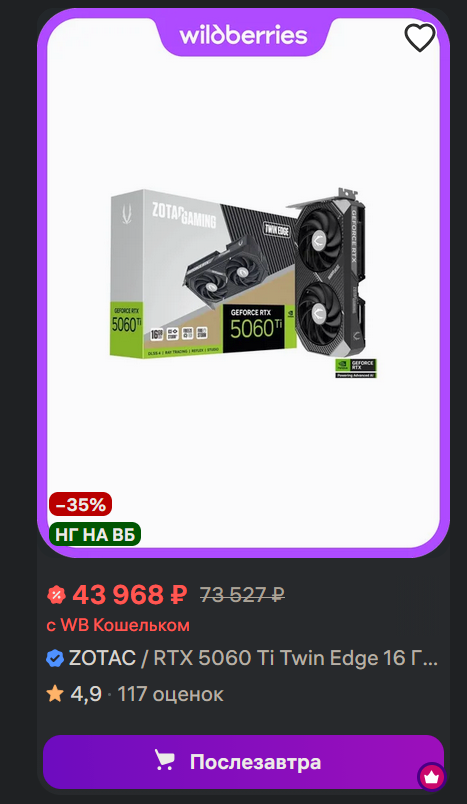Open the ZOTAC brand link

click(x=102, y=658)
